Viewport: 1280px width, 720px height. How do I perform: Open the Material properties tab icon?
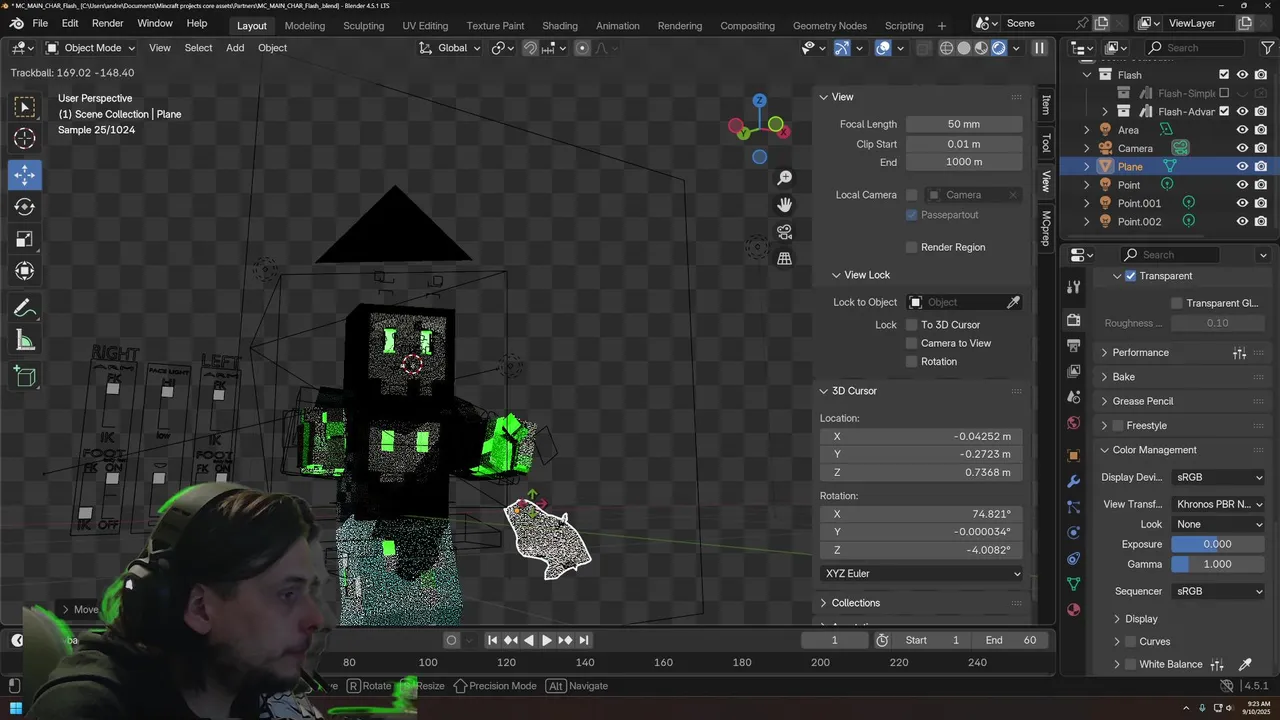1074,610
